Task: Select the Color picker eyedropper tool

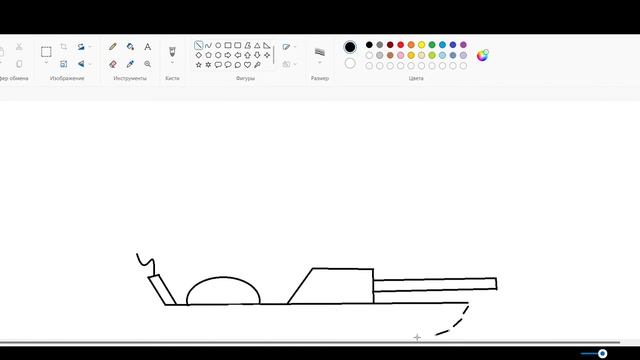Action: tap(130, 64)
